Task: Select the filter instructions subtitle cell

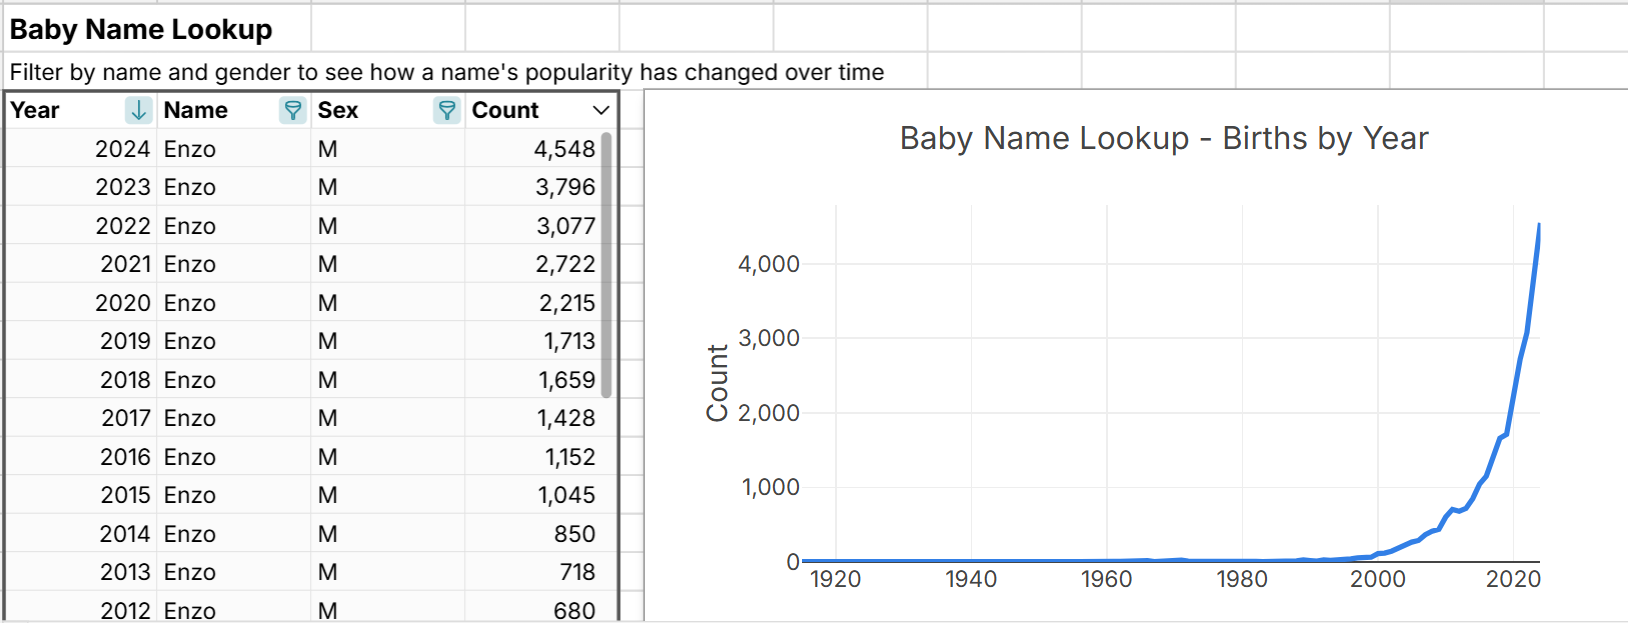Action: point(446,72)
